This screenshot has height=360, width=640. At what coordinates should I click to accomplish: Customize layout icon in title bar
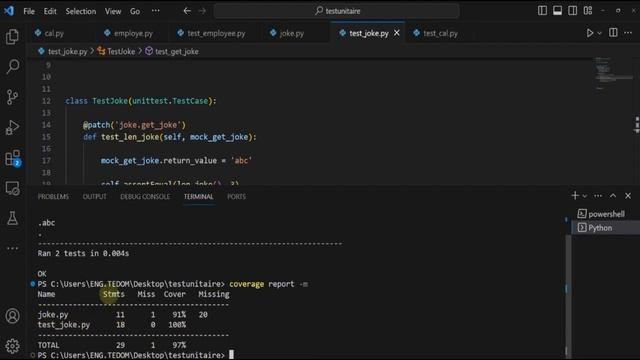(x=588, y=11)
